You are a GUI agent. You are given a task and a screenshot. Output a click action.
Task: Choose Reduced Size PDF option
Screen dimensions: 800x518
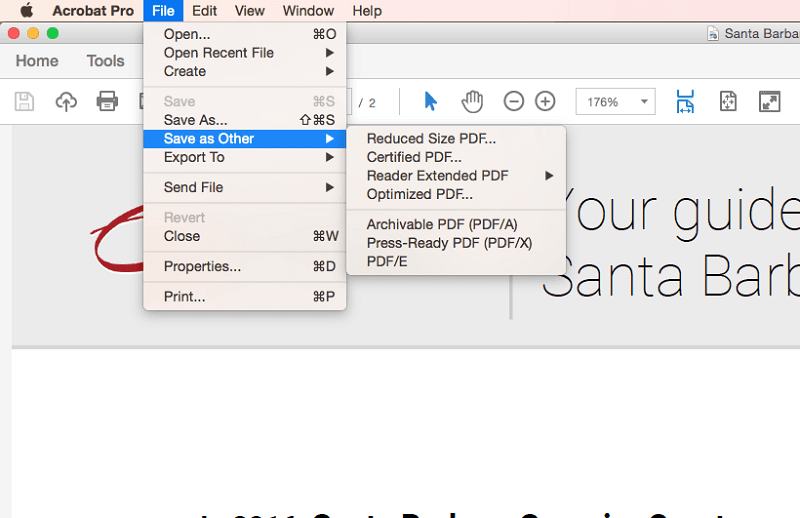[x=431, y=139]
